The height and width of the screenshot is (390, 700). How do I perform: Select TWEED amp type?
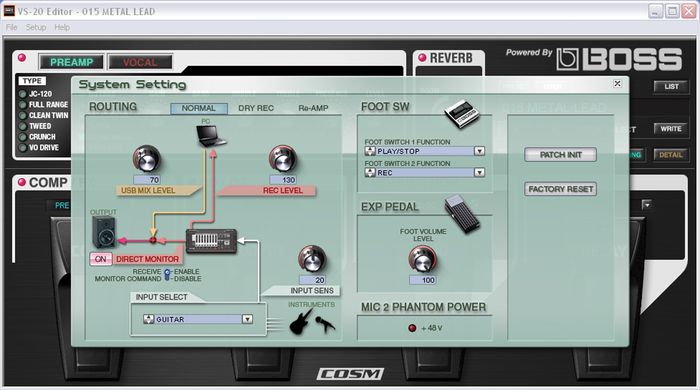(35, 126)
